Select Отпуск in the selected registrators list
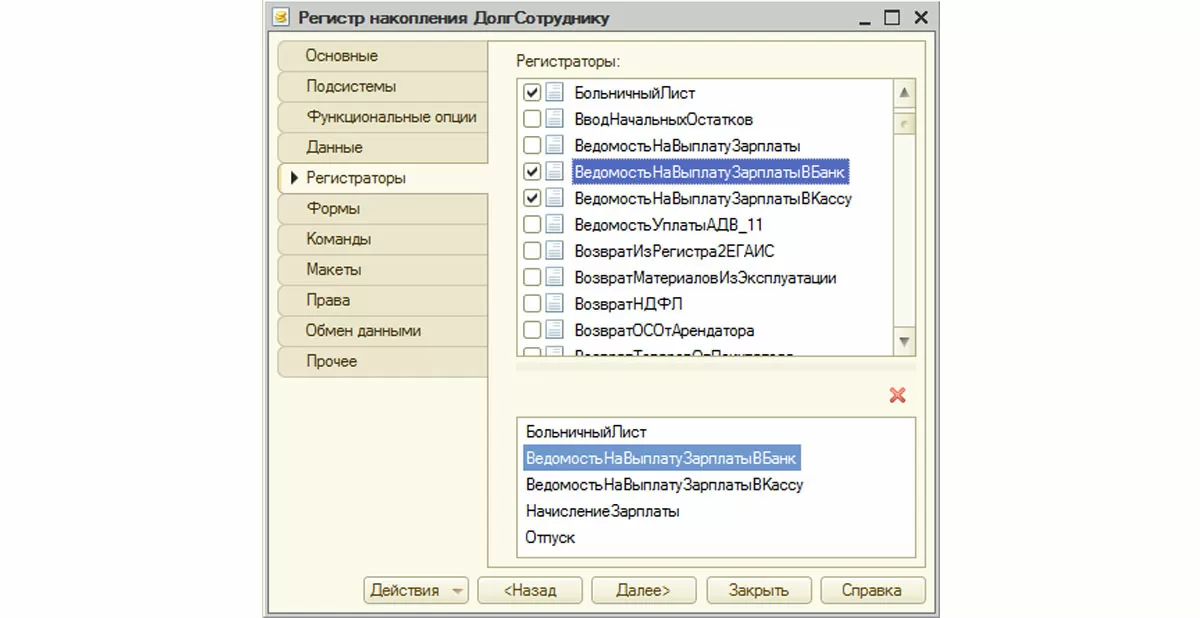Image resolution: width=1200 pixels, height=618 pixels. (550, 537)
